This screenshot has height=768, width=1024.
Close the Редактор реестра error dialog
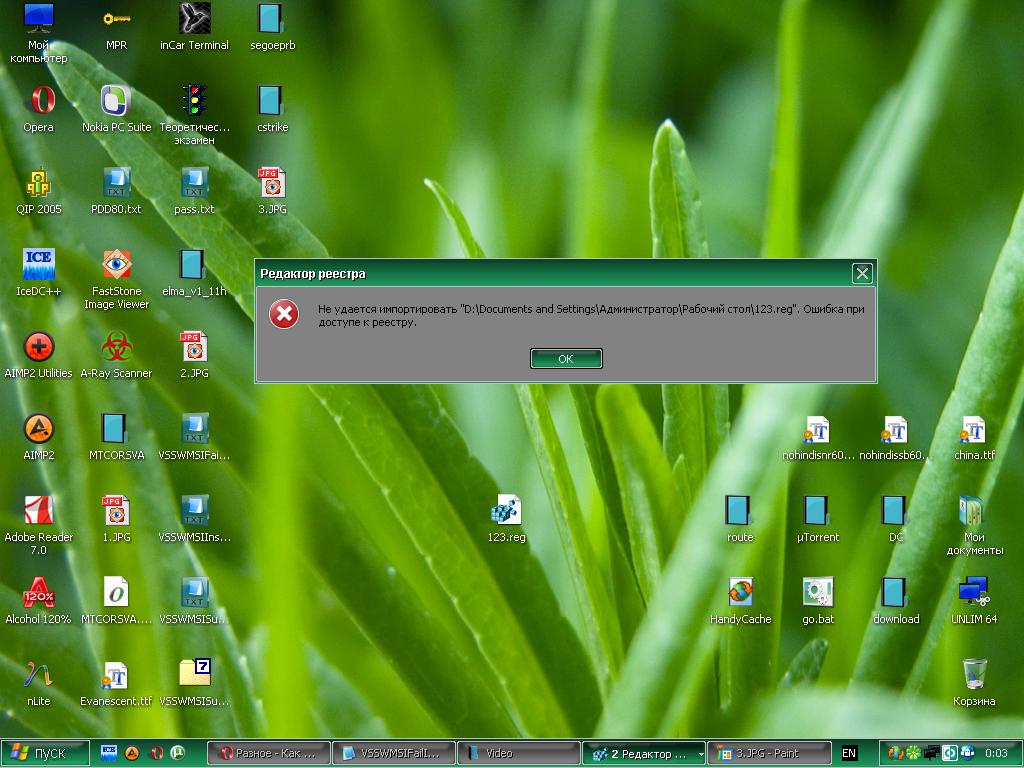(862, 273)
